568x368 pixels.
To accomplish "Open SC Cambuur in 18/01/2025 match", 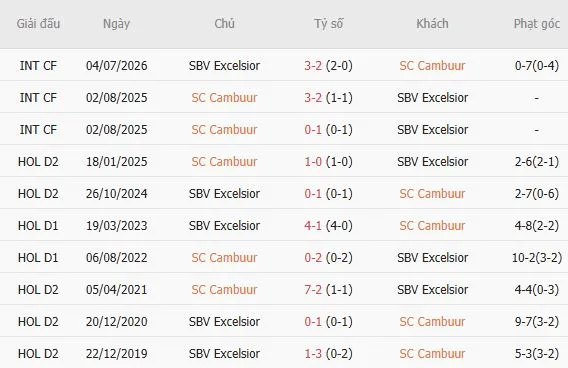I will click(x=224, y=162).
